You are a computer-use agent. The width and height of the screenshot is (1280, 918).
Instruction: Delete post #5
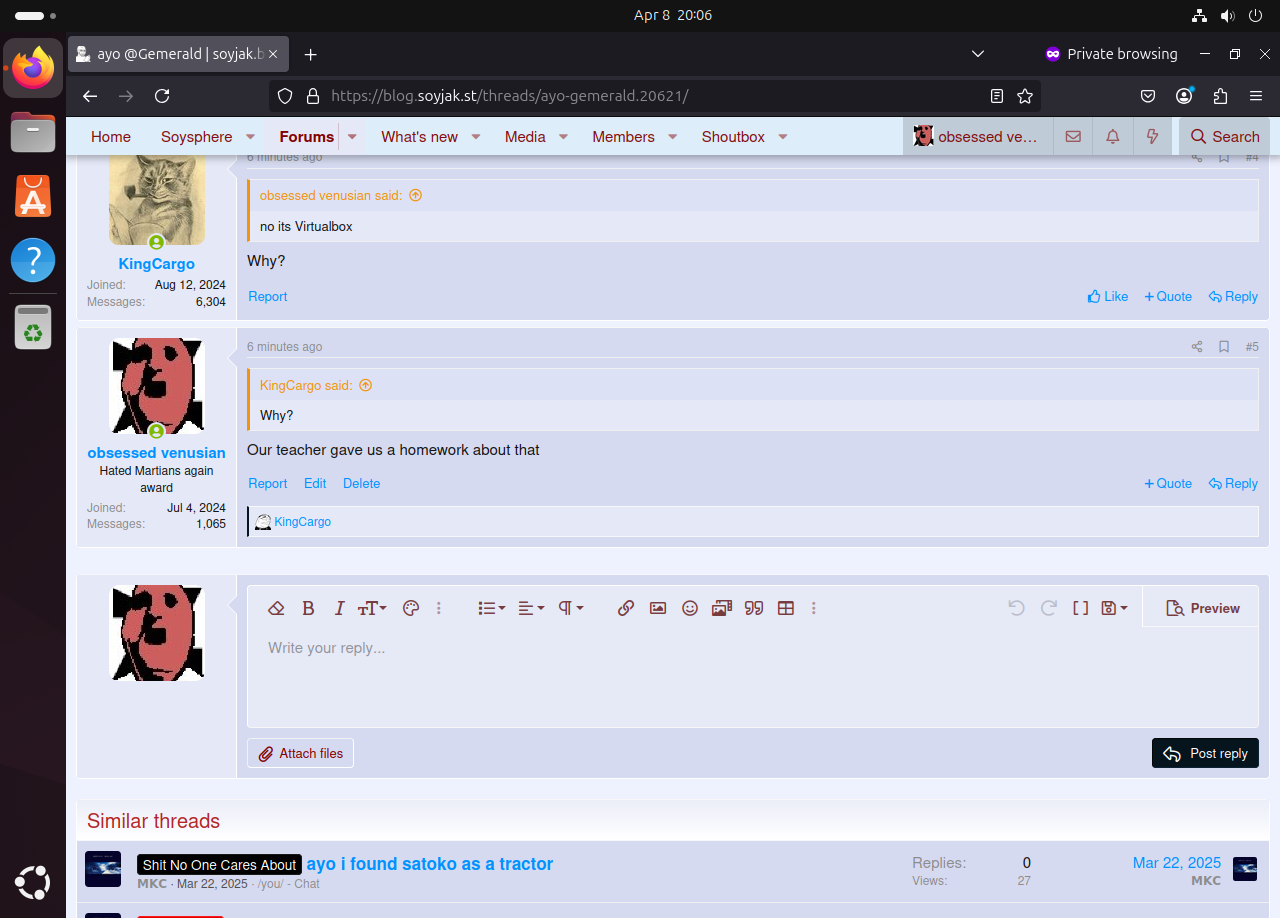[x=362, y=483]
